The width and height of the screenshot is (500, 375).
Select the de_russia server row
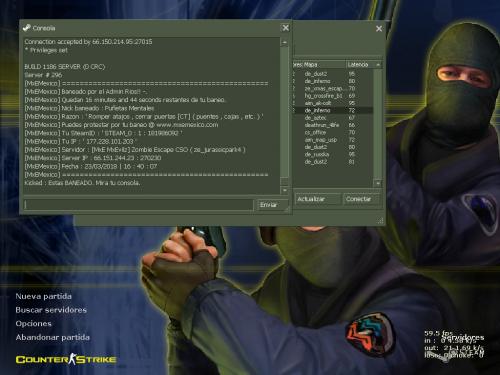click(333, 154)
